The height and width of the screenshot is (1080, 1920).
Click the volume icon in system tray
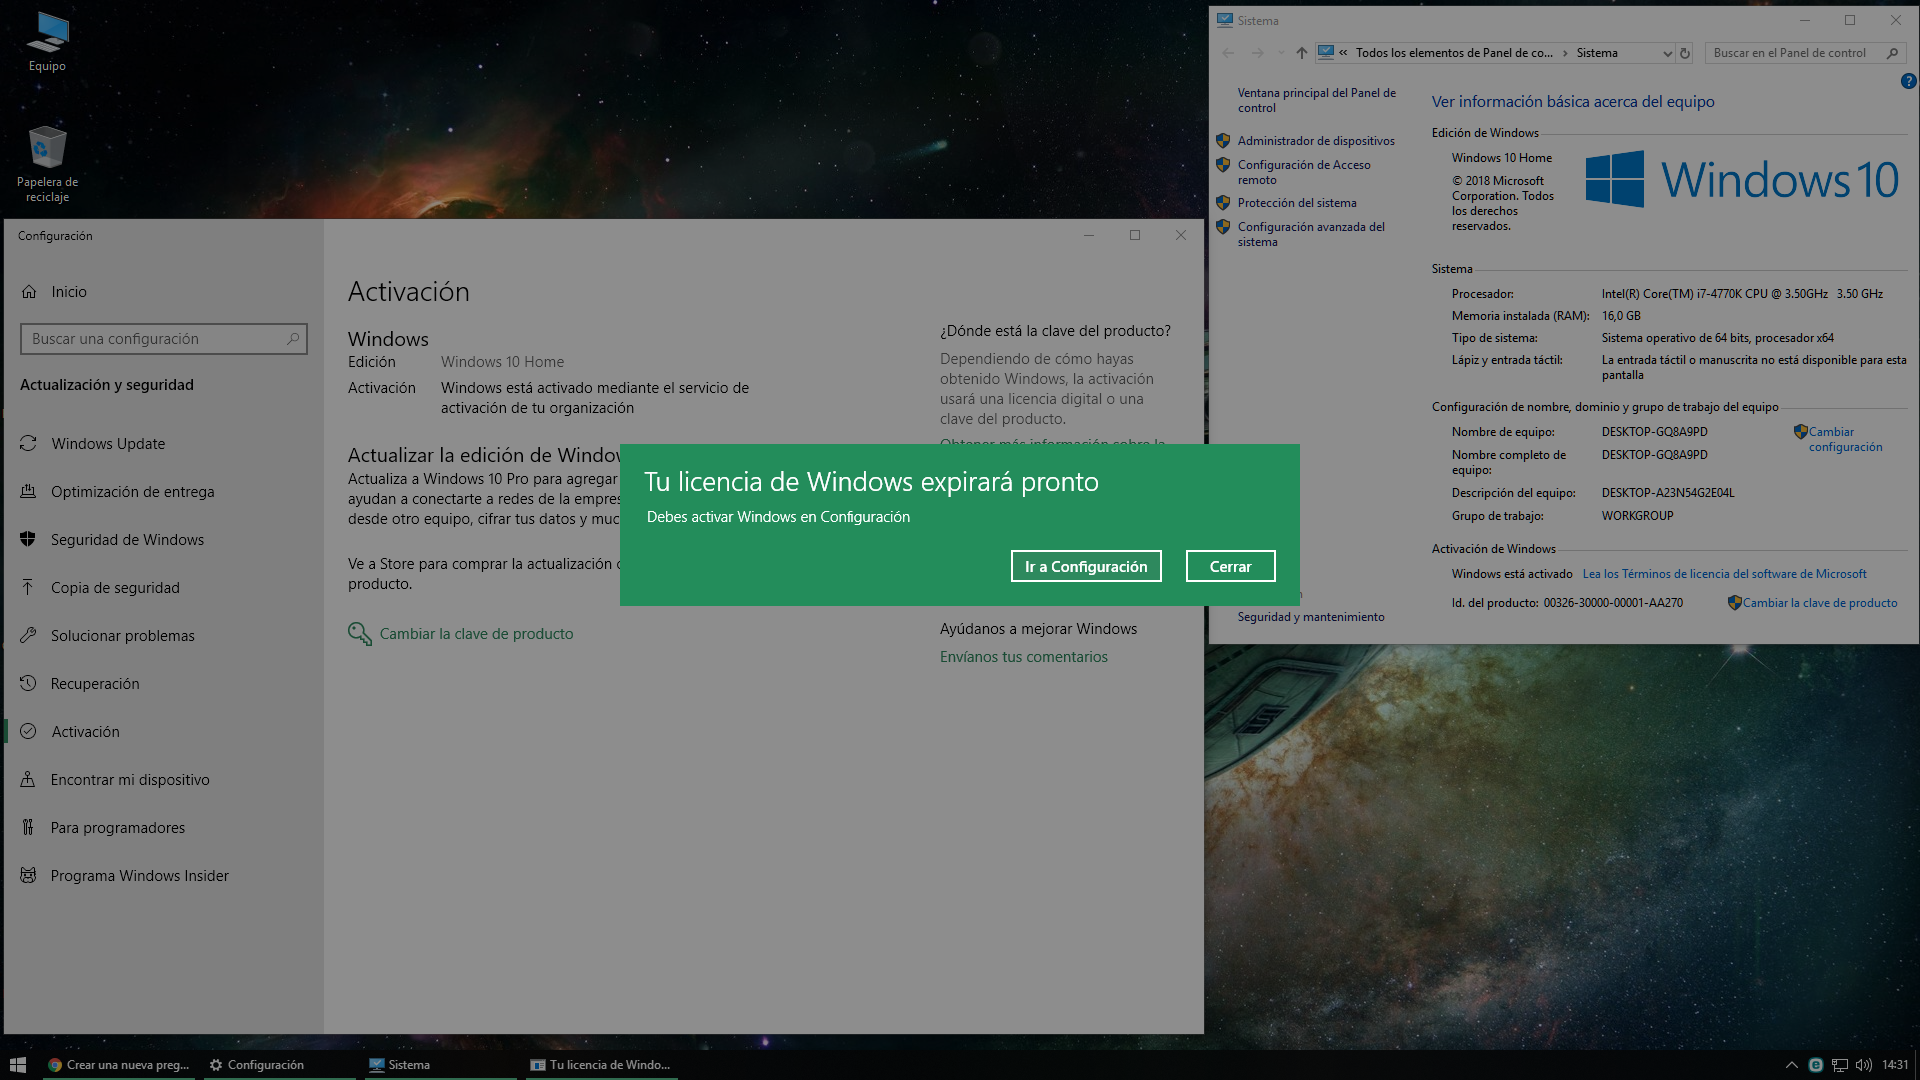click(1864, 1065)
